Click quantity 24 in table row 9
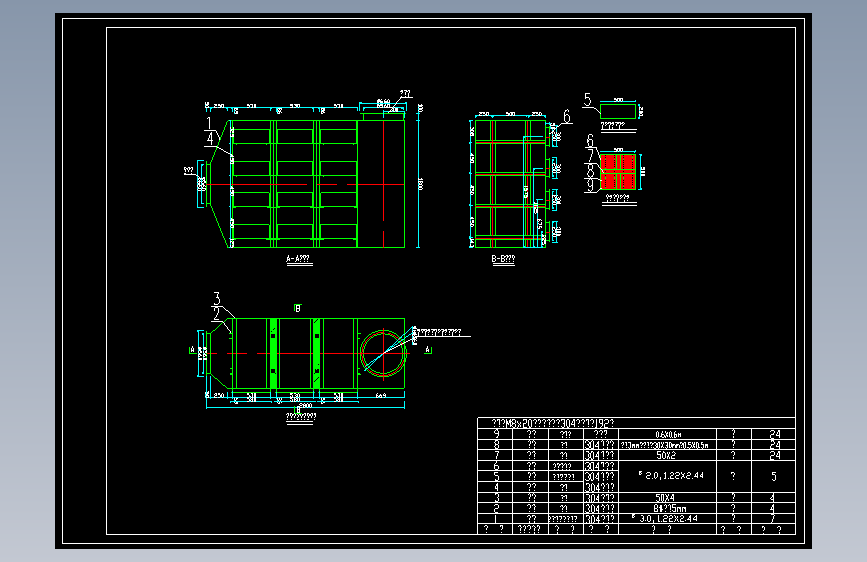Screen dimensions: 867x562 pyautogui.click(x=775, y=434)
